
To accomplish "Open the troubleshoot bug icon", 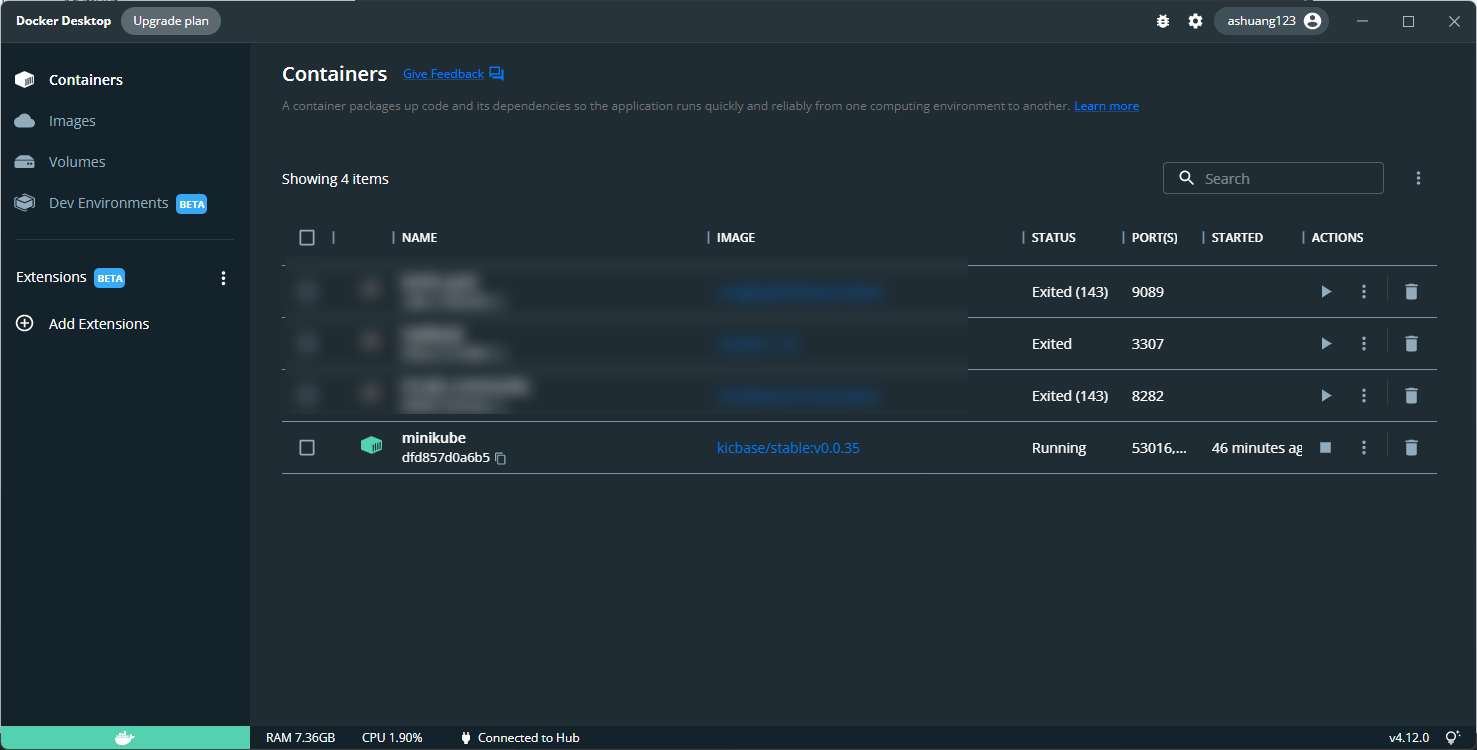I will [1162, 21].
